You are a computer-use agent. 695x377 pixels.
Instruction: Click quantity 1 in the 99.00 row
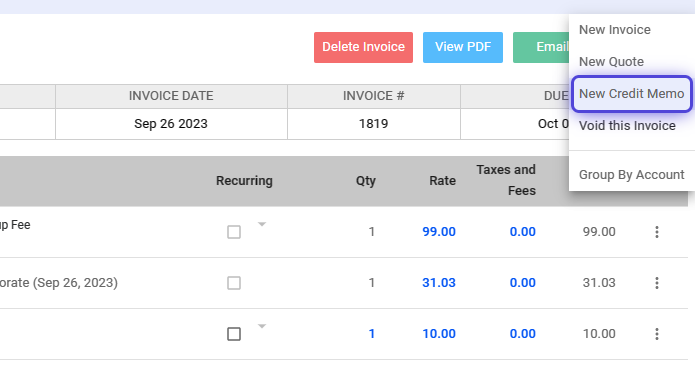click(372, 232)
